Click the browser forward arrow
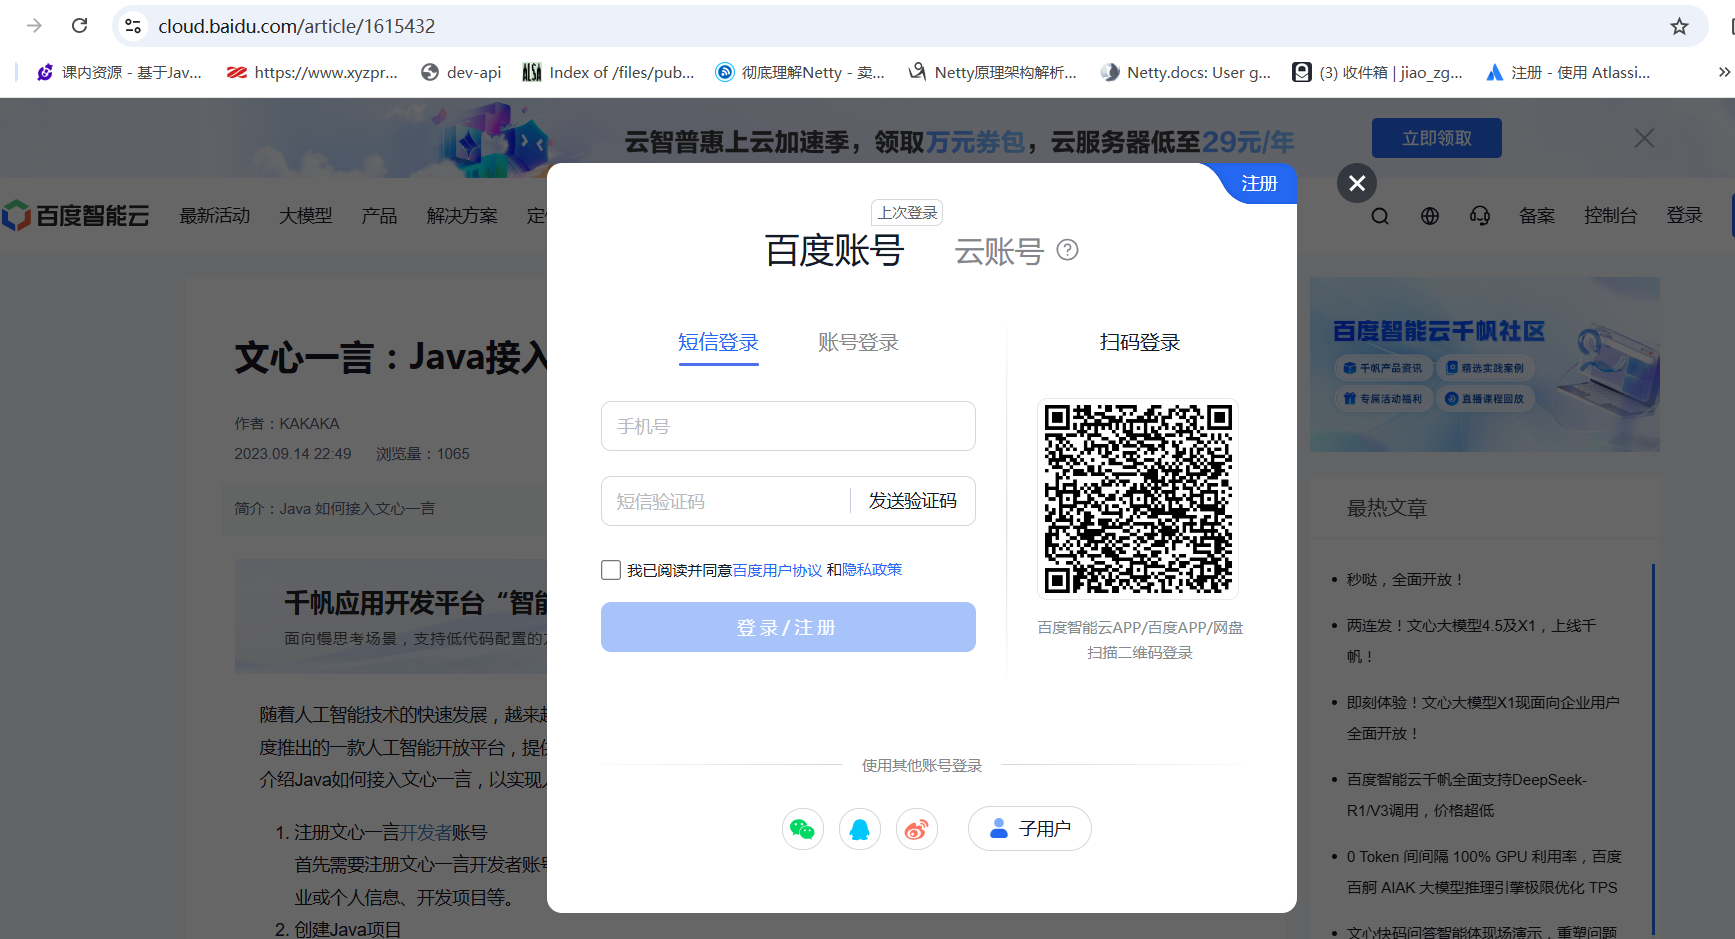 click(34, 26)
